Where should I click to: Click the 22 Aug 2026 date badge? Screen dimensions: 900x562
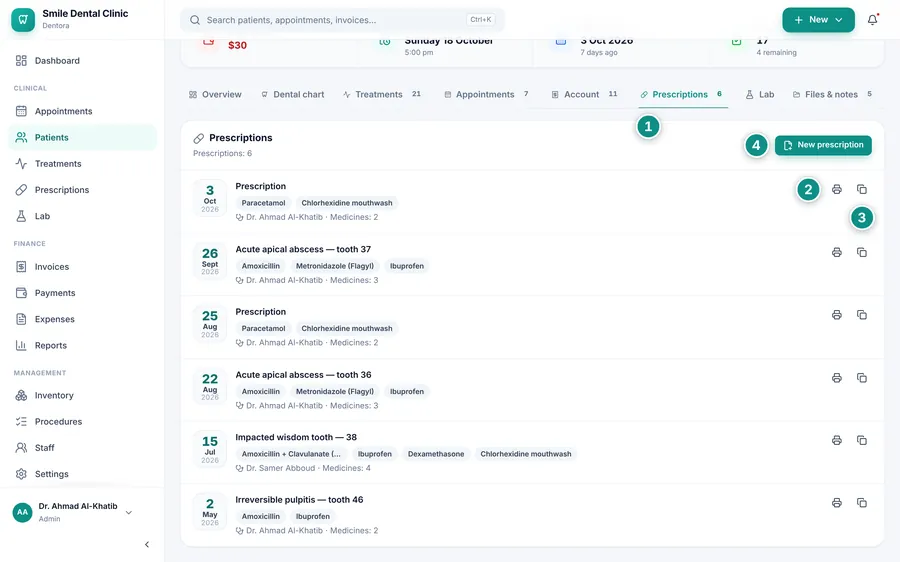point(210,386)
